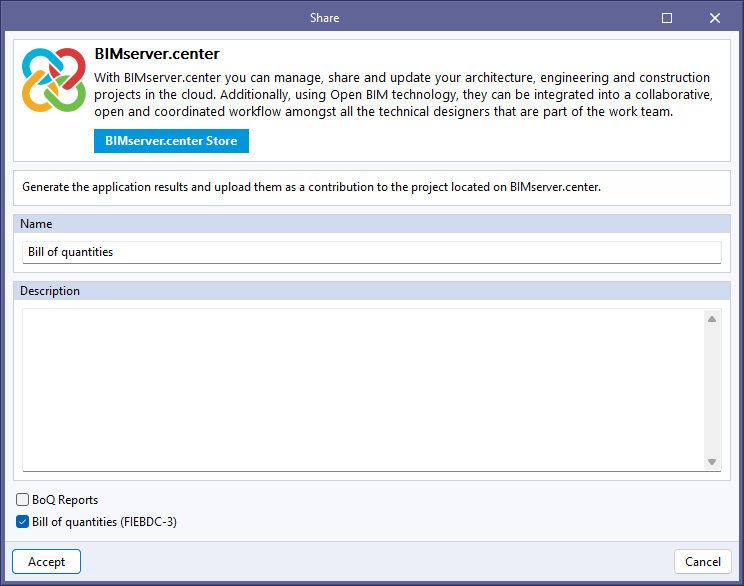The image size is (744, 586).
Task: Click the Cancel button
Action: (x=703, y=561)
